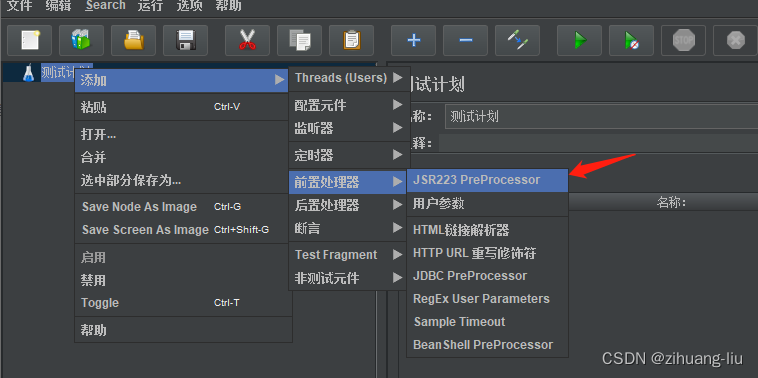
Task: Open the 编辑 menu
Action: [58, 6]
